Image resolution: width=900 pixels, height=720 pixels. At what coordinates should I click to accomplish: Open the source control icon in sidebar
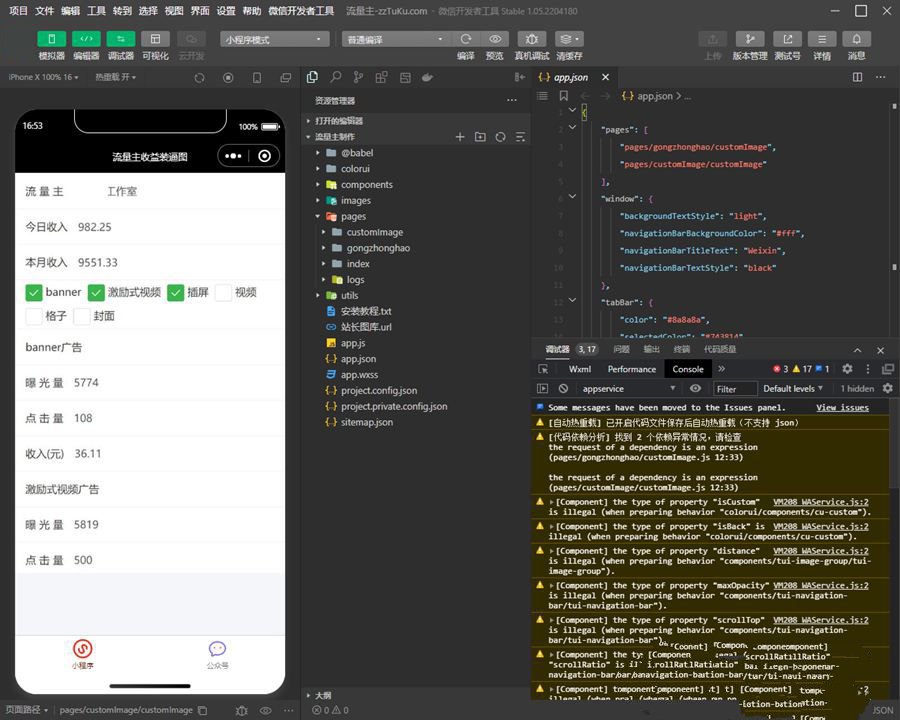[358, 77]
